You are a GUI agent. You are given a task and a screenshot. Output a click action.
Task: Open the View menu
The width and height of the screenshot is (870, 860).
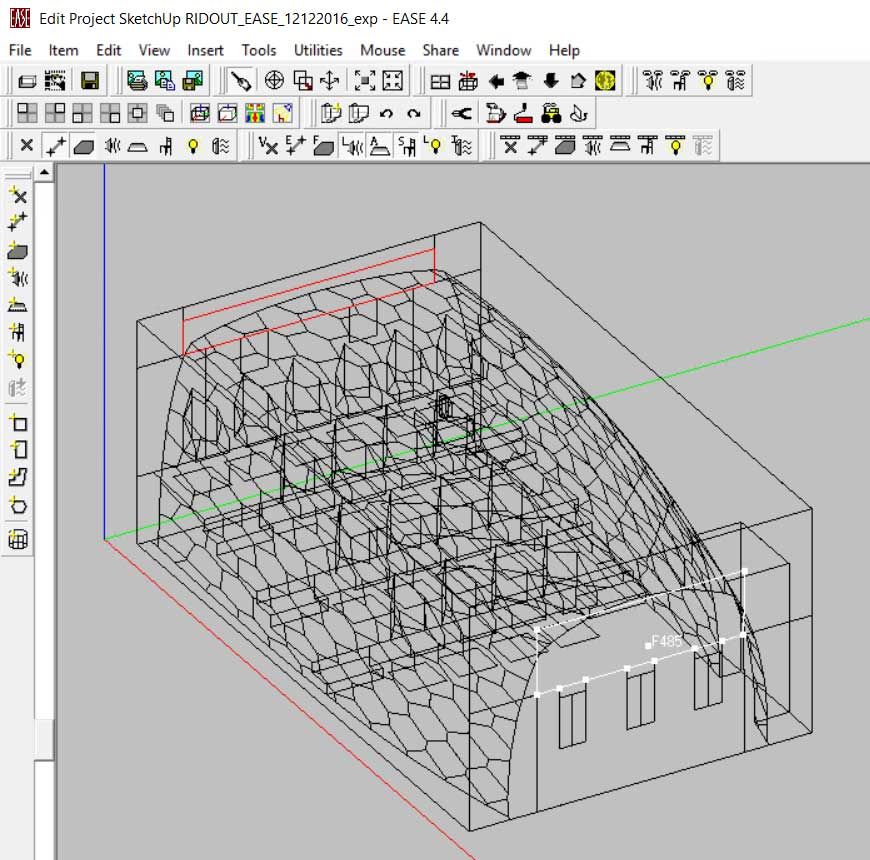point(154,50)
